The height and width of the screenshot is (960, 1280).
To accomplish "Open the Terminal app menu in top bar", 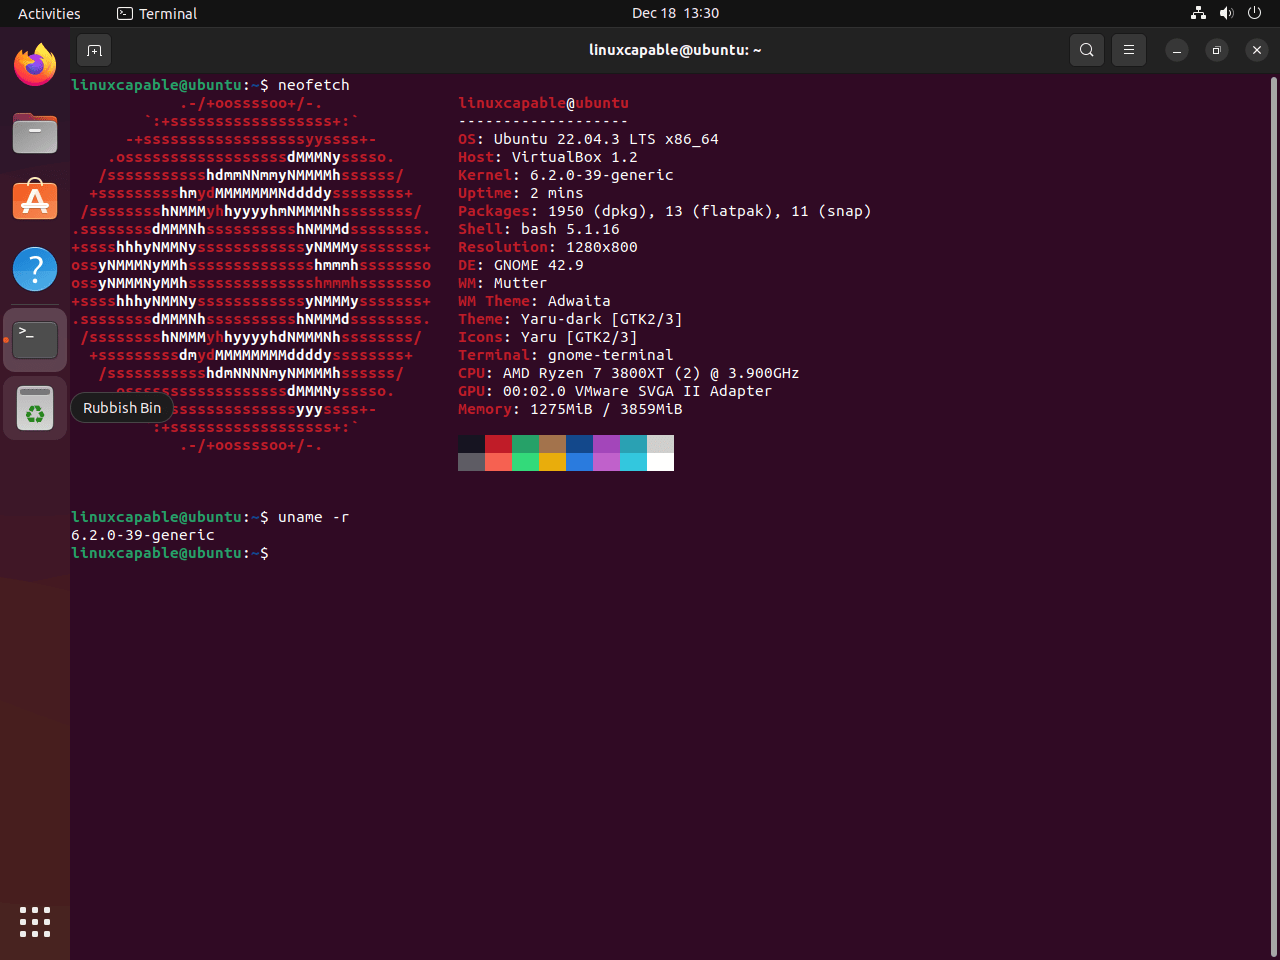I will pyautogui.click(x=157, y=13).
